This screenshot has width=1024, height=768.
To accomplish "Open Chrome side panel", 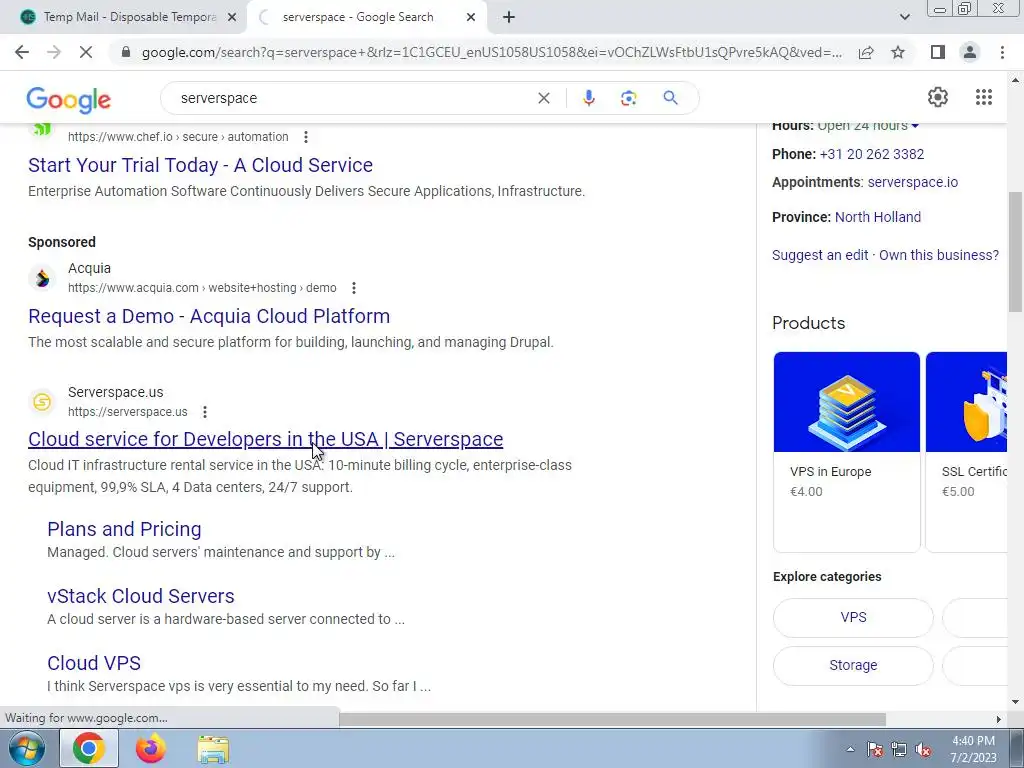I will click(938, 52).
